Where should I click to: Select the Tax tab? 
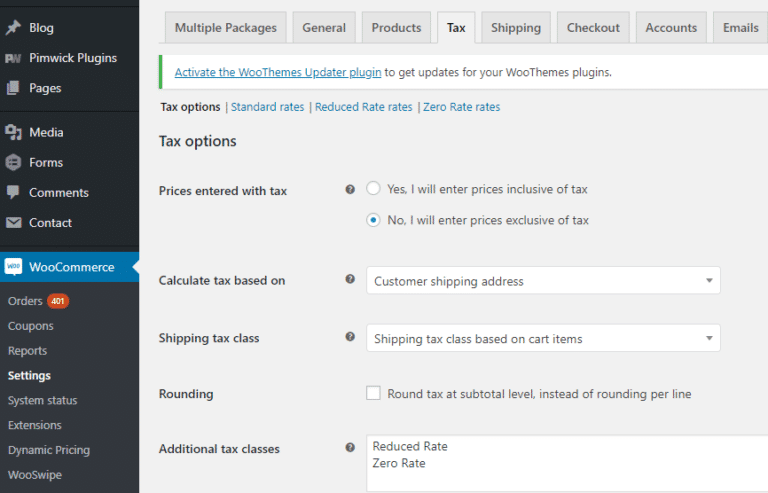[456, 28]
